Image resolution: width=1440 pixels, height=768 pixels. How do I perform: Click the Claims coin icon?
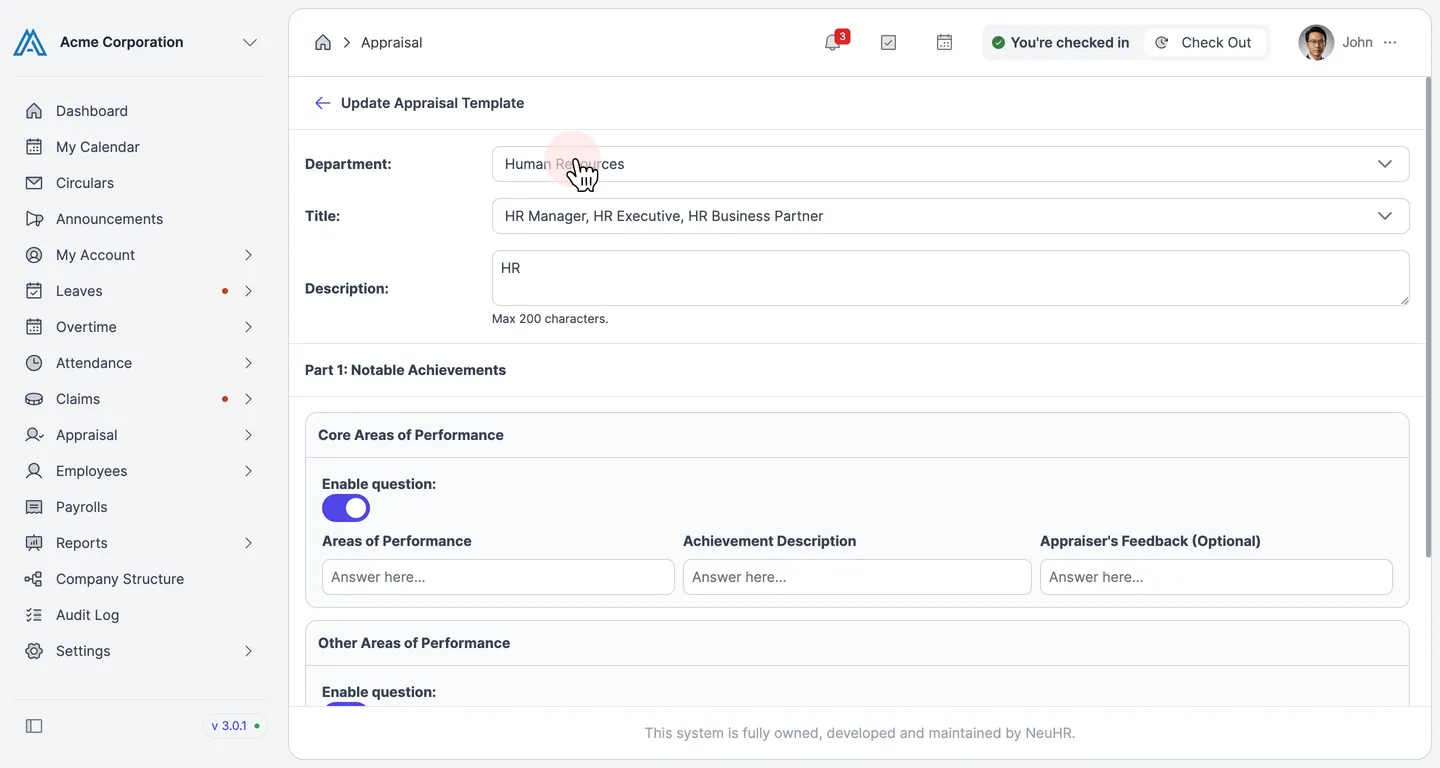[34, 399]
